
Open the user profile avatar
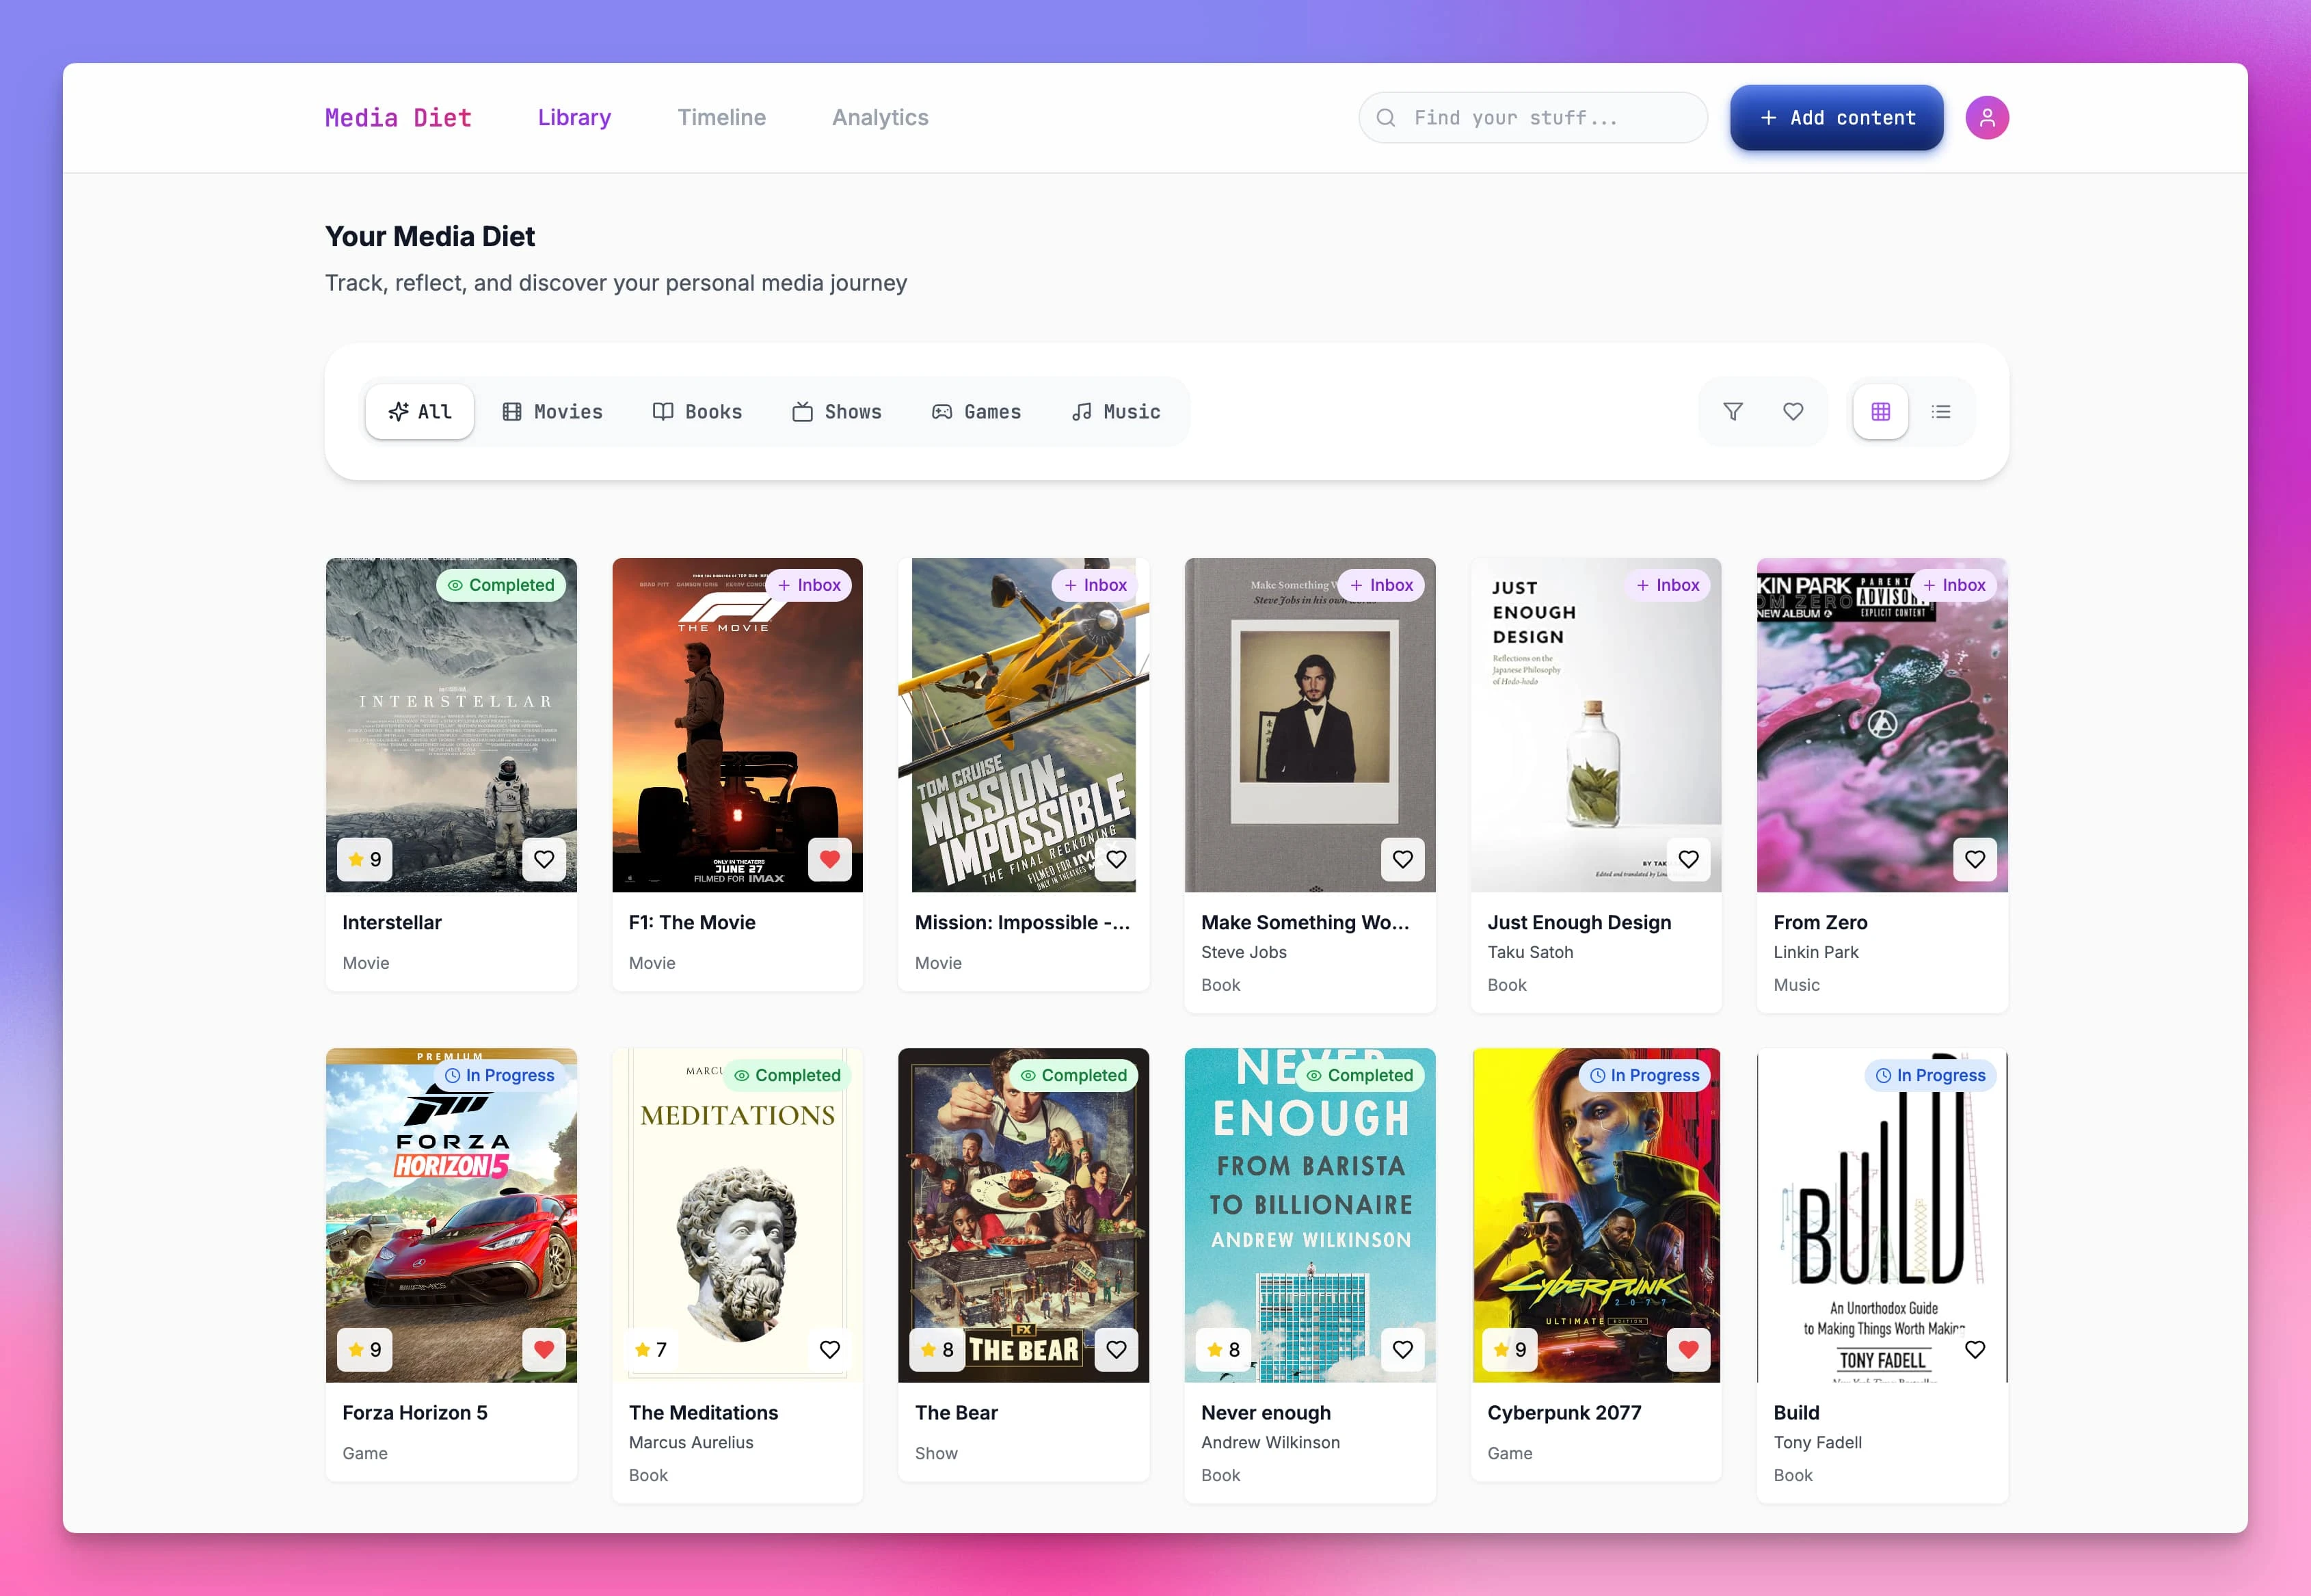point(1986,118)
